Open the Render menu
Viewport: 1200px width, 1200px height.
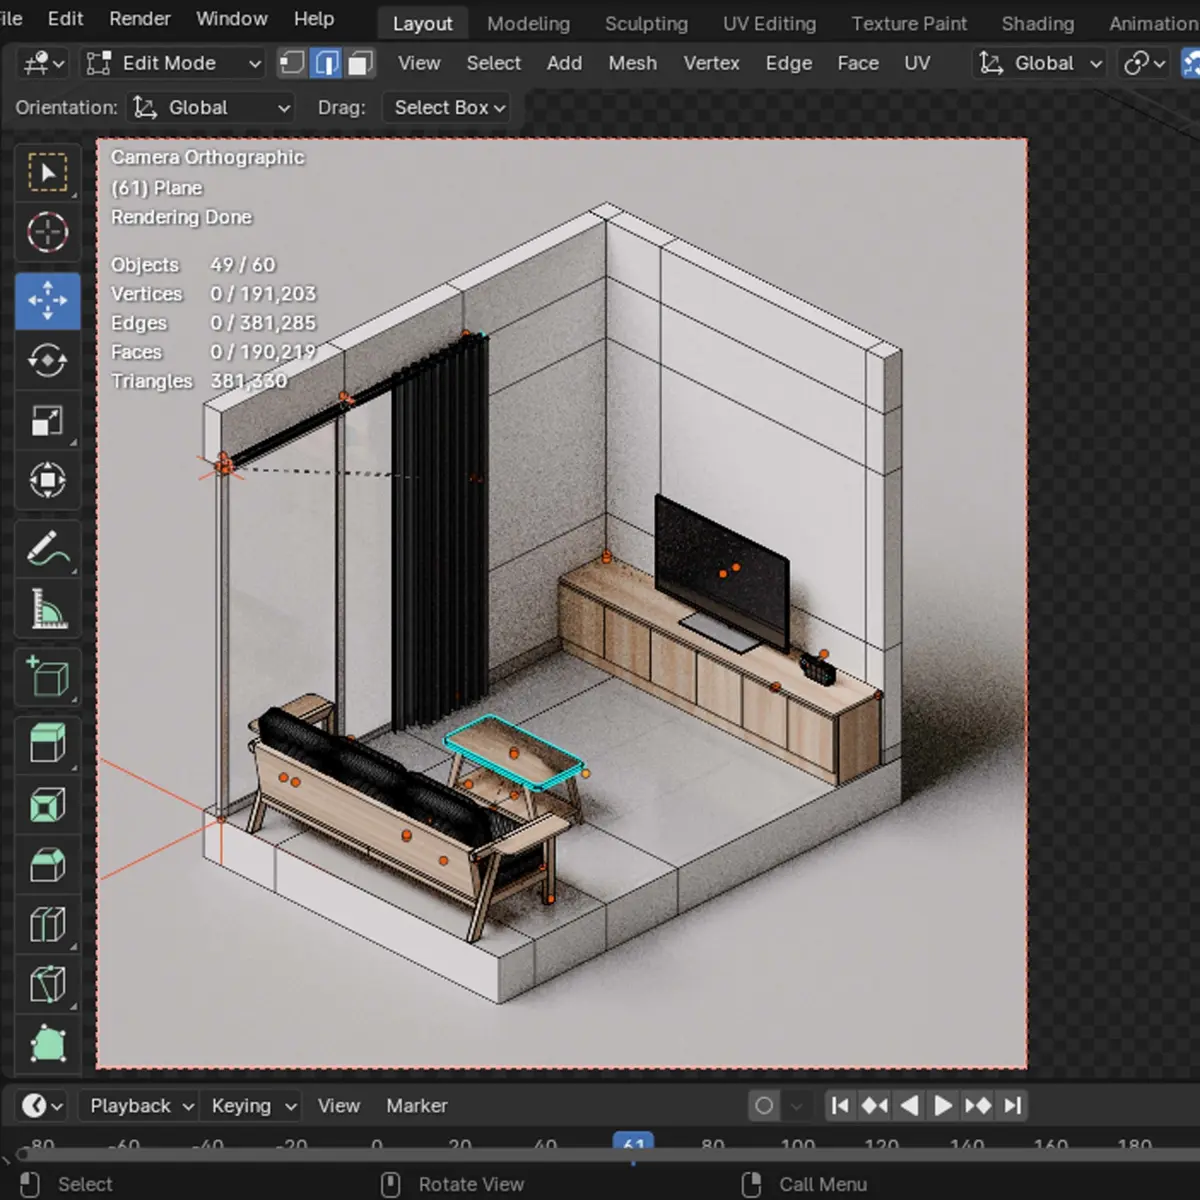pos(140,19)
